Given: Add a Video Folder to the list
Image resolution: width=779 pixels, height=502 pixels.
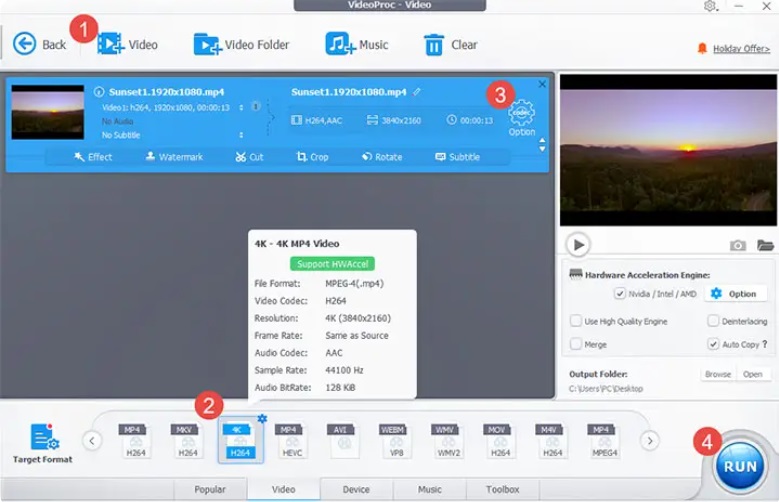Looking at the screenshot, I should tap(241, 44).
